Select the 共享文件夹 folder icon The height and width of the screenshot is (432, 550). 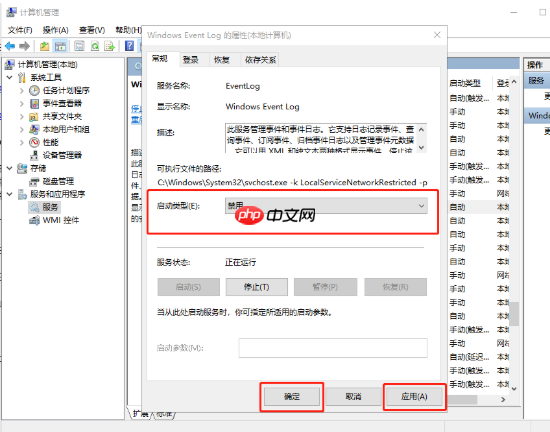[34, 116]
